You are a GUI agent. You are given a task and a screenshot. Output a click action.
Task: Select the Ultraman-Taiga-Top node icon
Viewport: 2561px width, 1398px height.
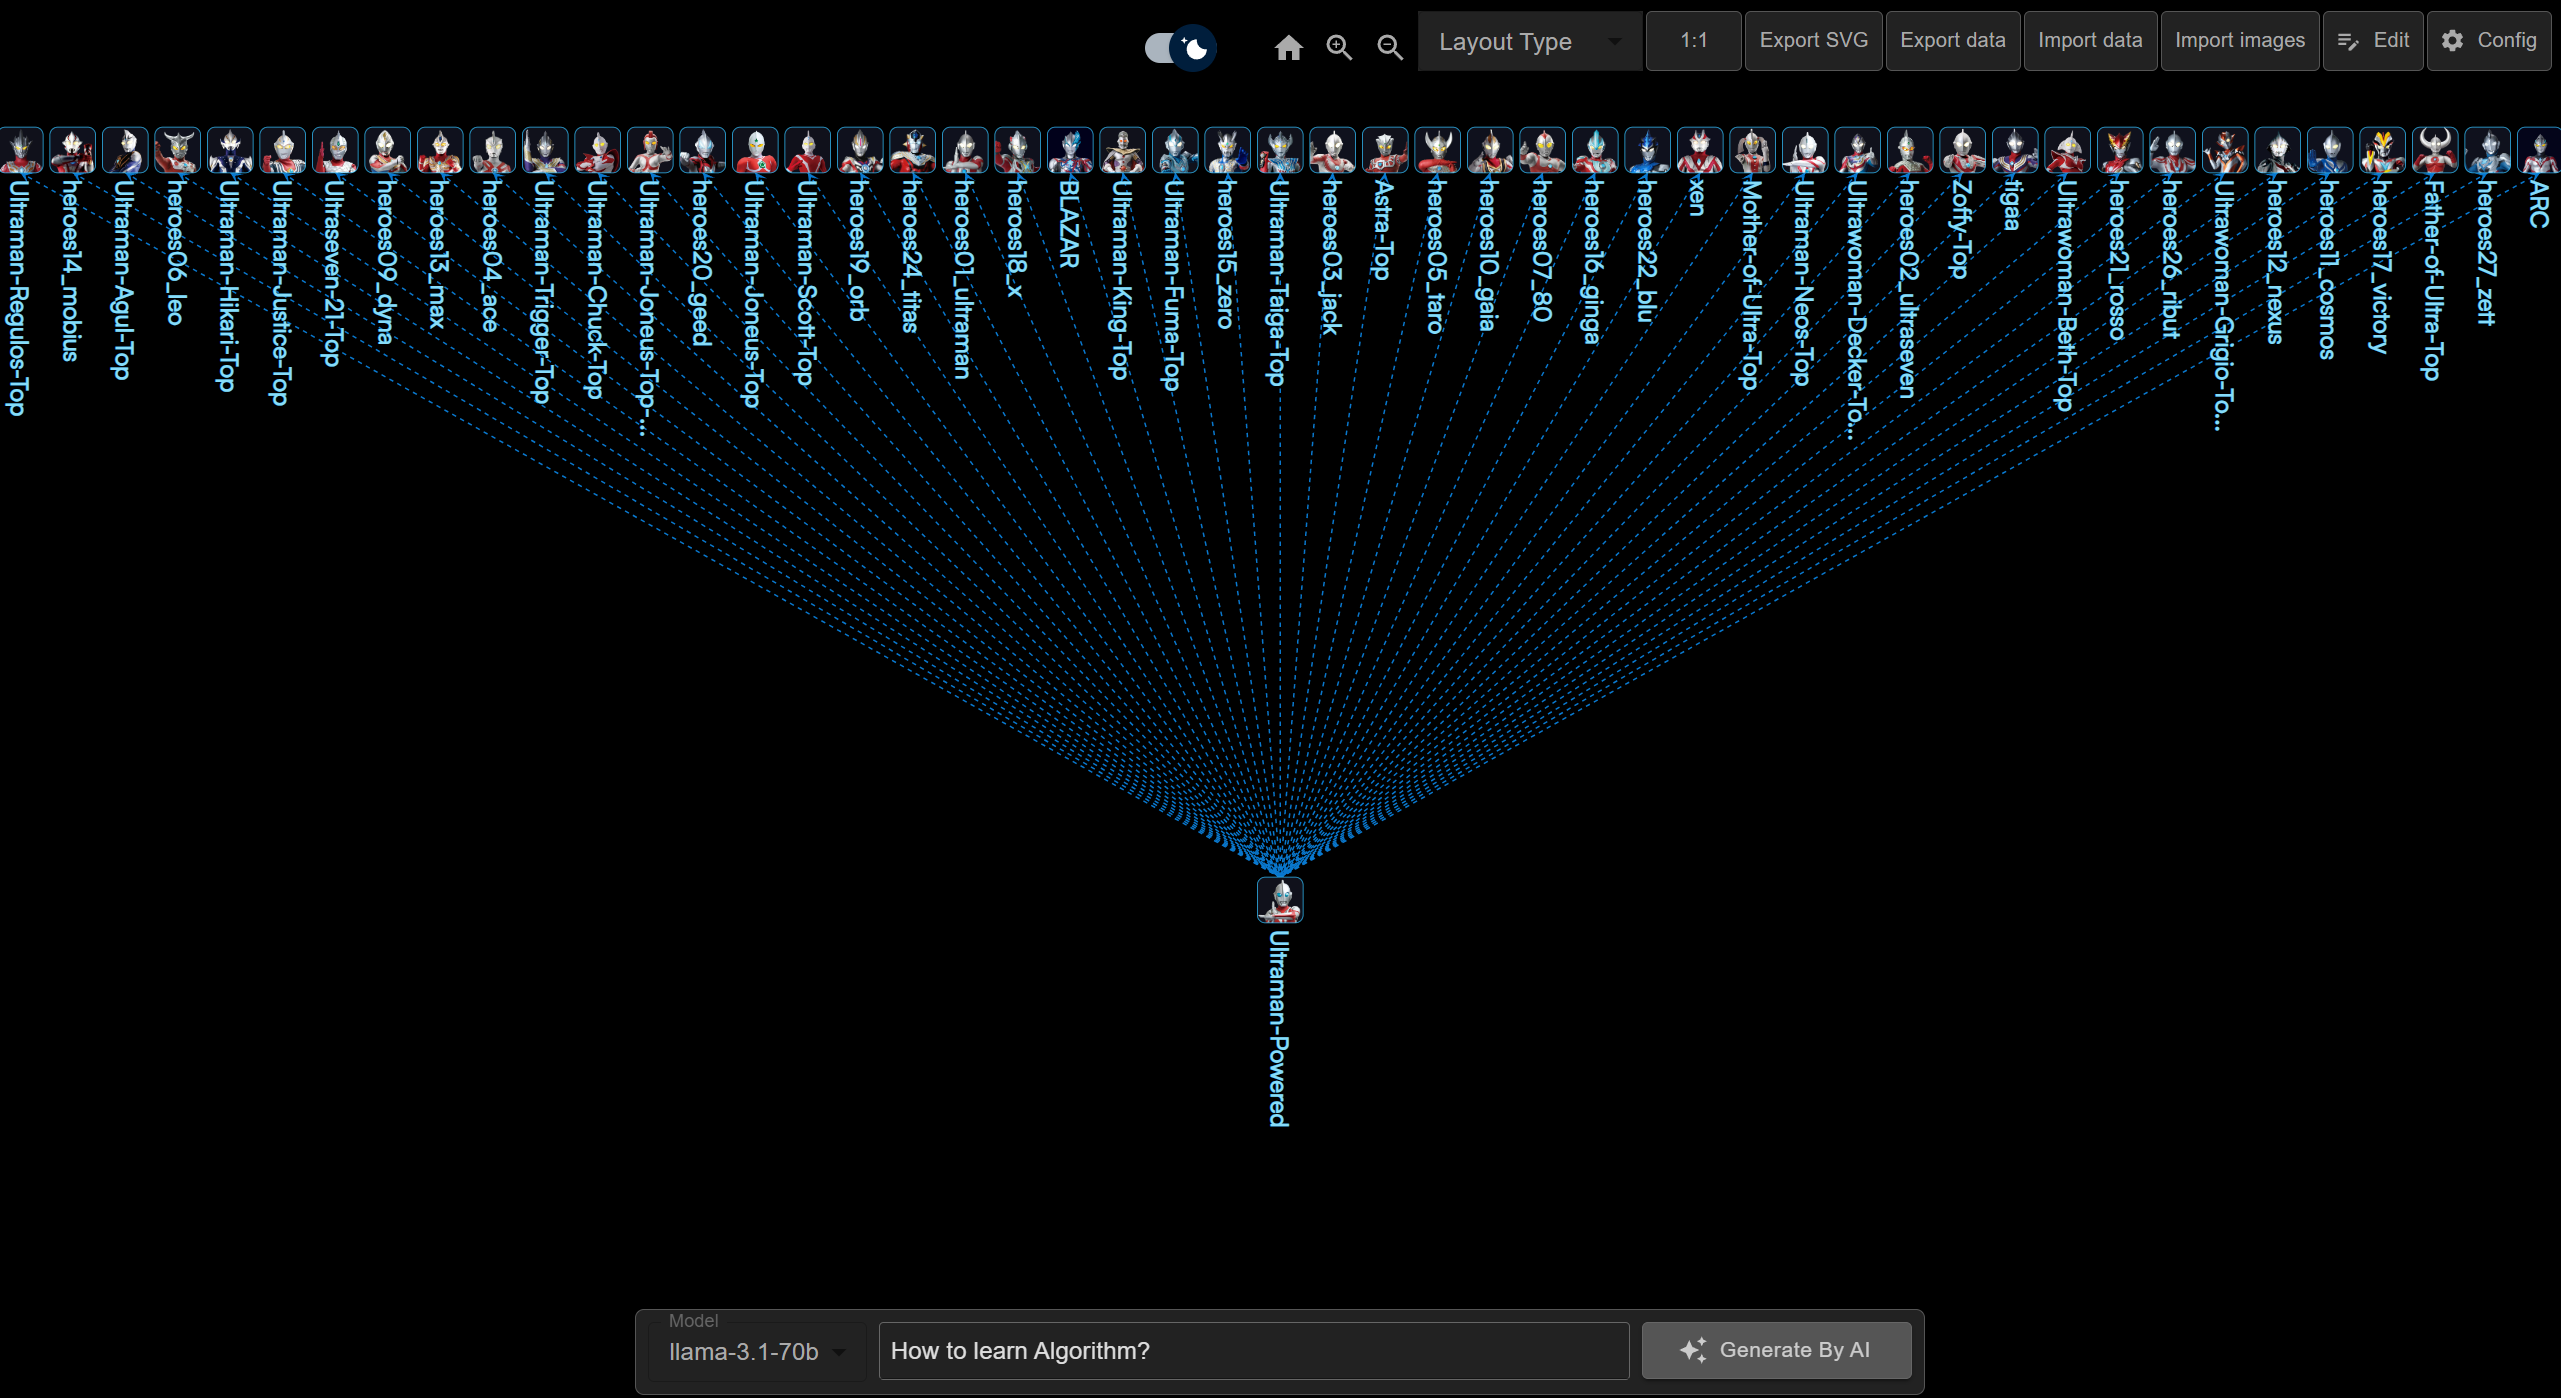1280,150
